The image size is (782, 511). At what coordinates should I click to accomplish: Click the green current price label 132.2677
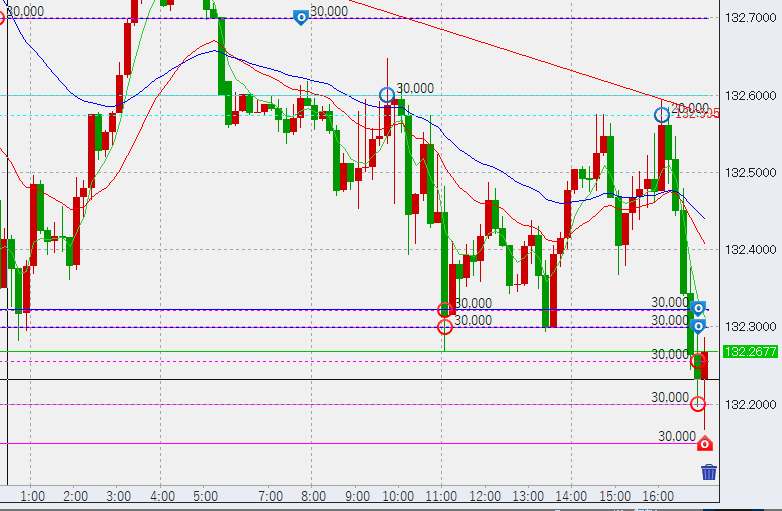point(751,351)
